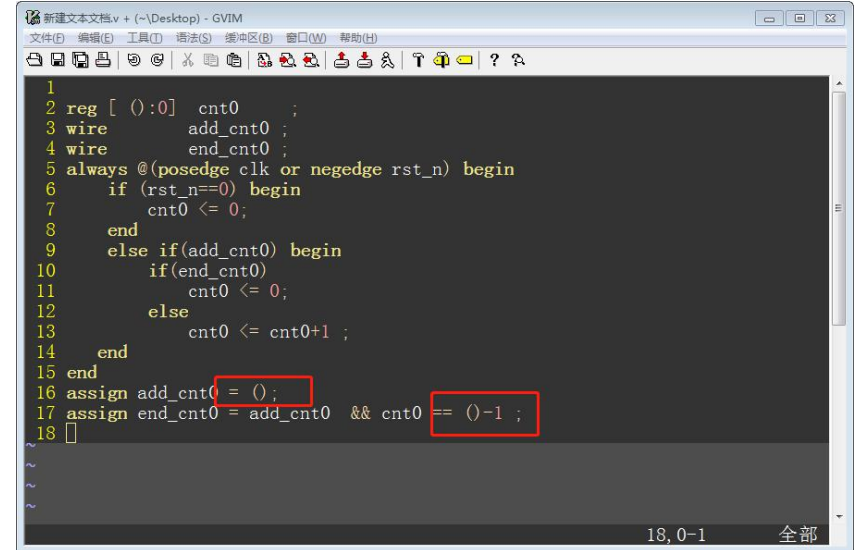858x550 pixels.
Task: Click the Paste clipboard icon
Action: (x=234, y=60)
